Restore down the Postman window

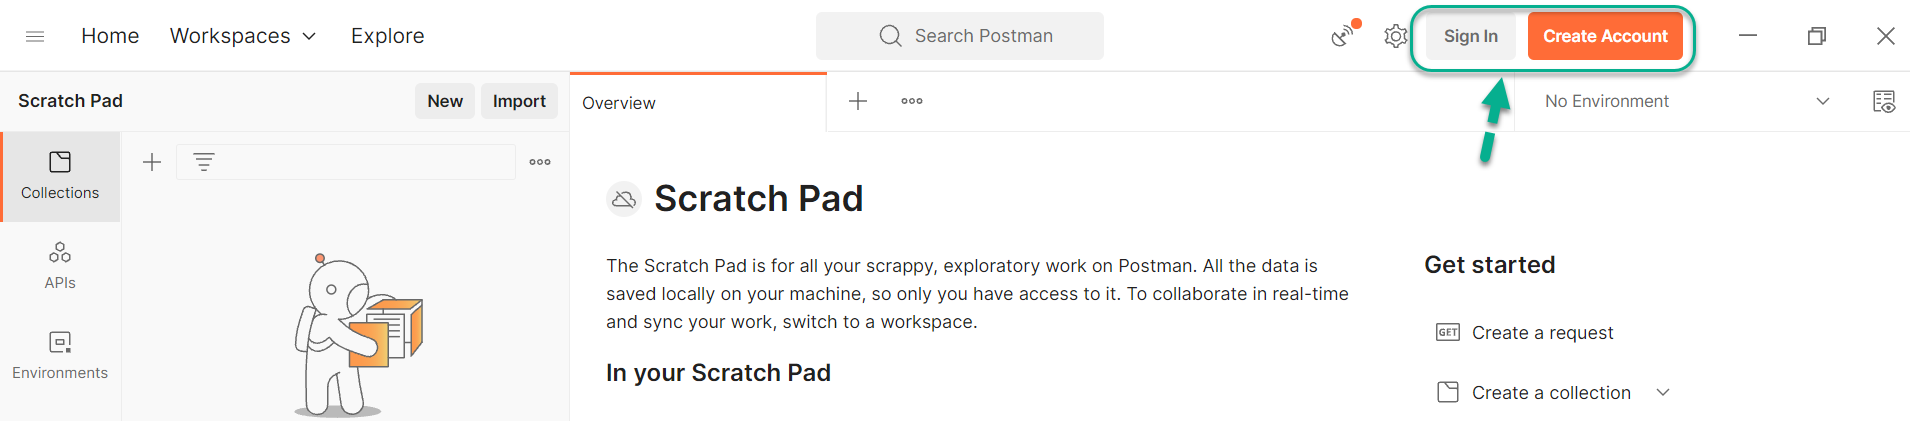(x=1817, y=36)
